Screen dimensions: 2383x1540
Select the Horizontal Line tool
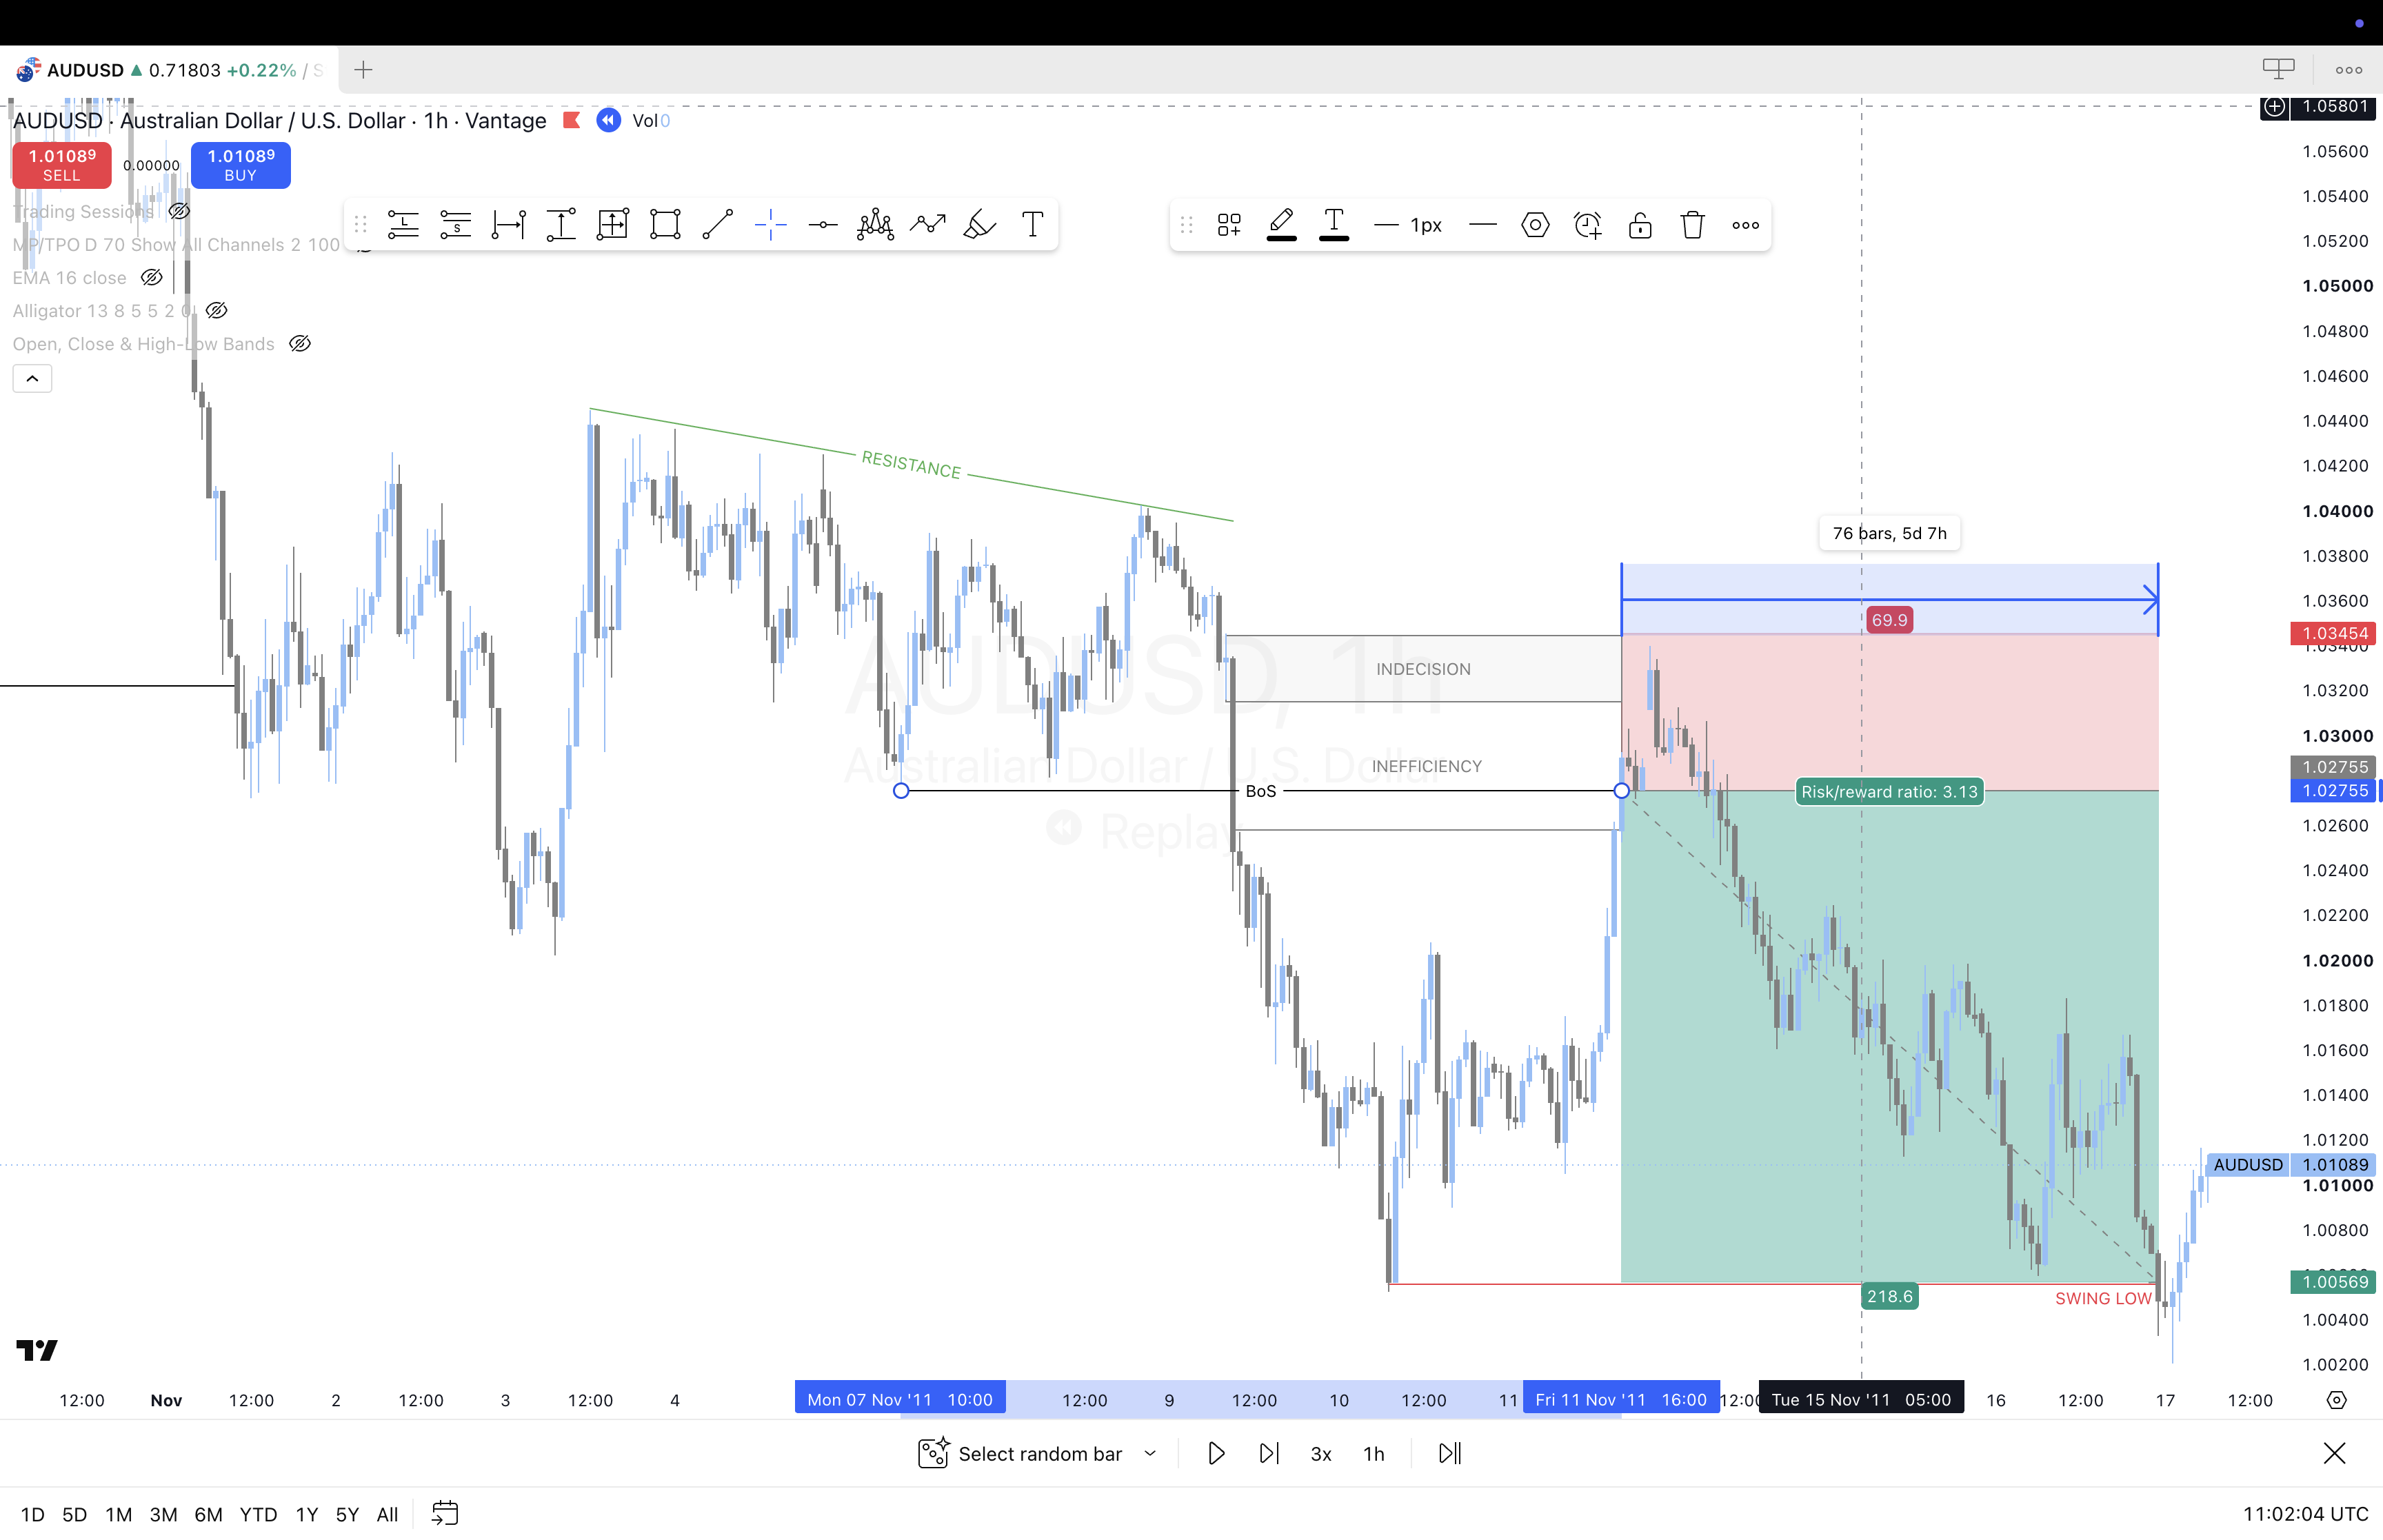823,225
